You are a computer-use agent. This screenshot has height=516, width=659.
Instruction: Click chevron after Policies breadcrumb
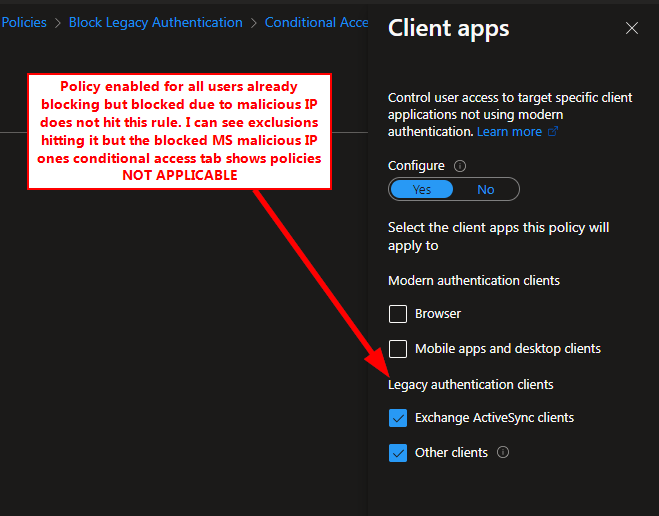[58, 23]
